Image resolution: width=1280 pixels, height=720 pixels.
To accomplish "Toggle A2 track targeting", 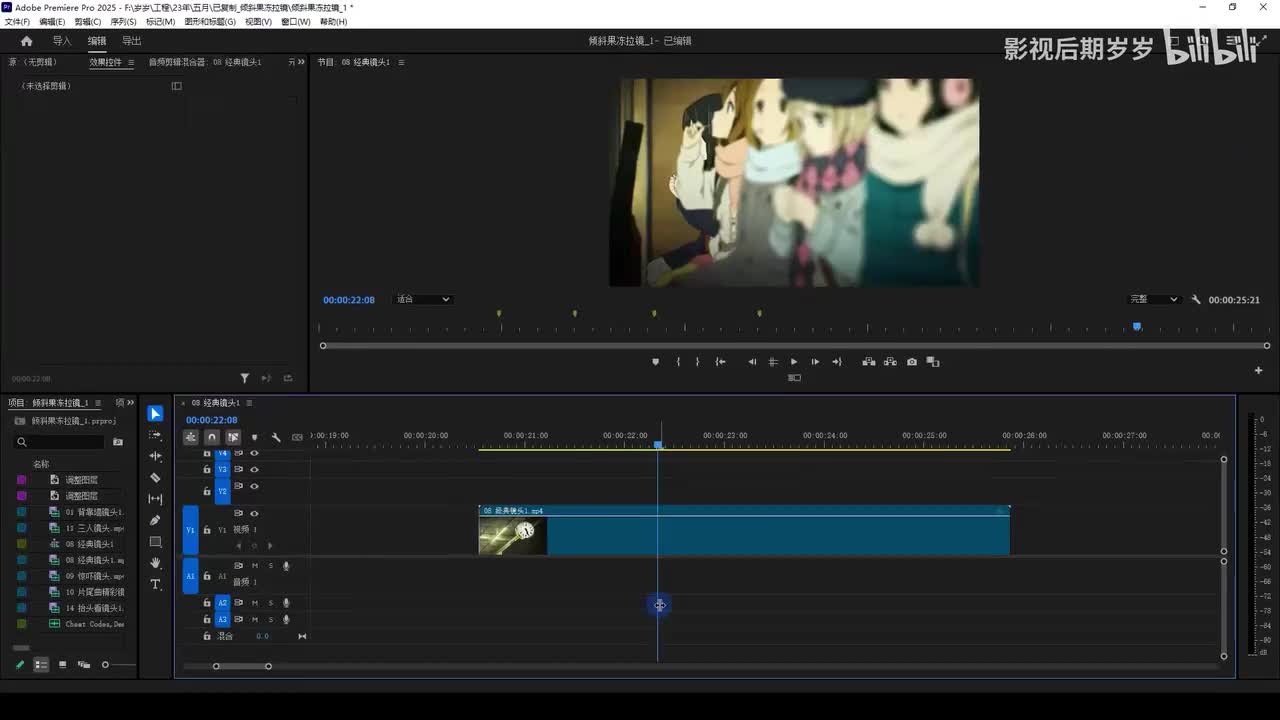I will [223, 603].
